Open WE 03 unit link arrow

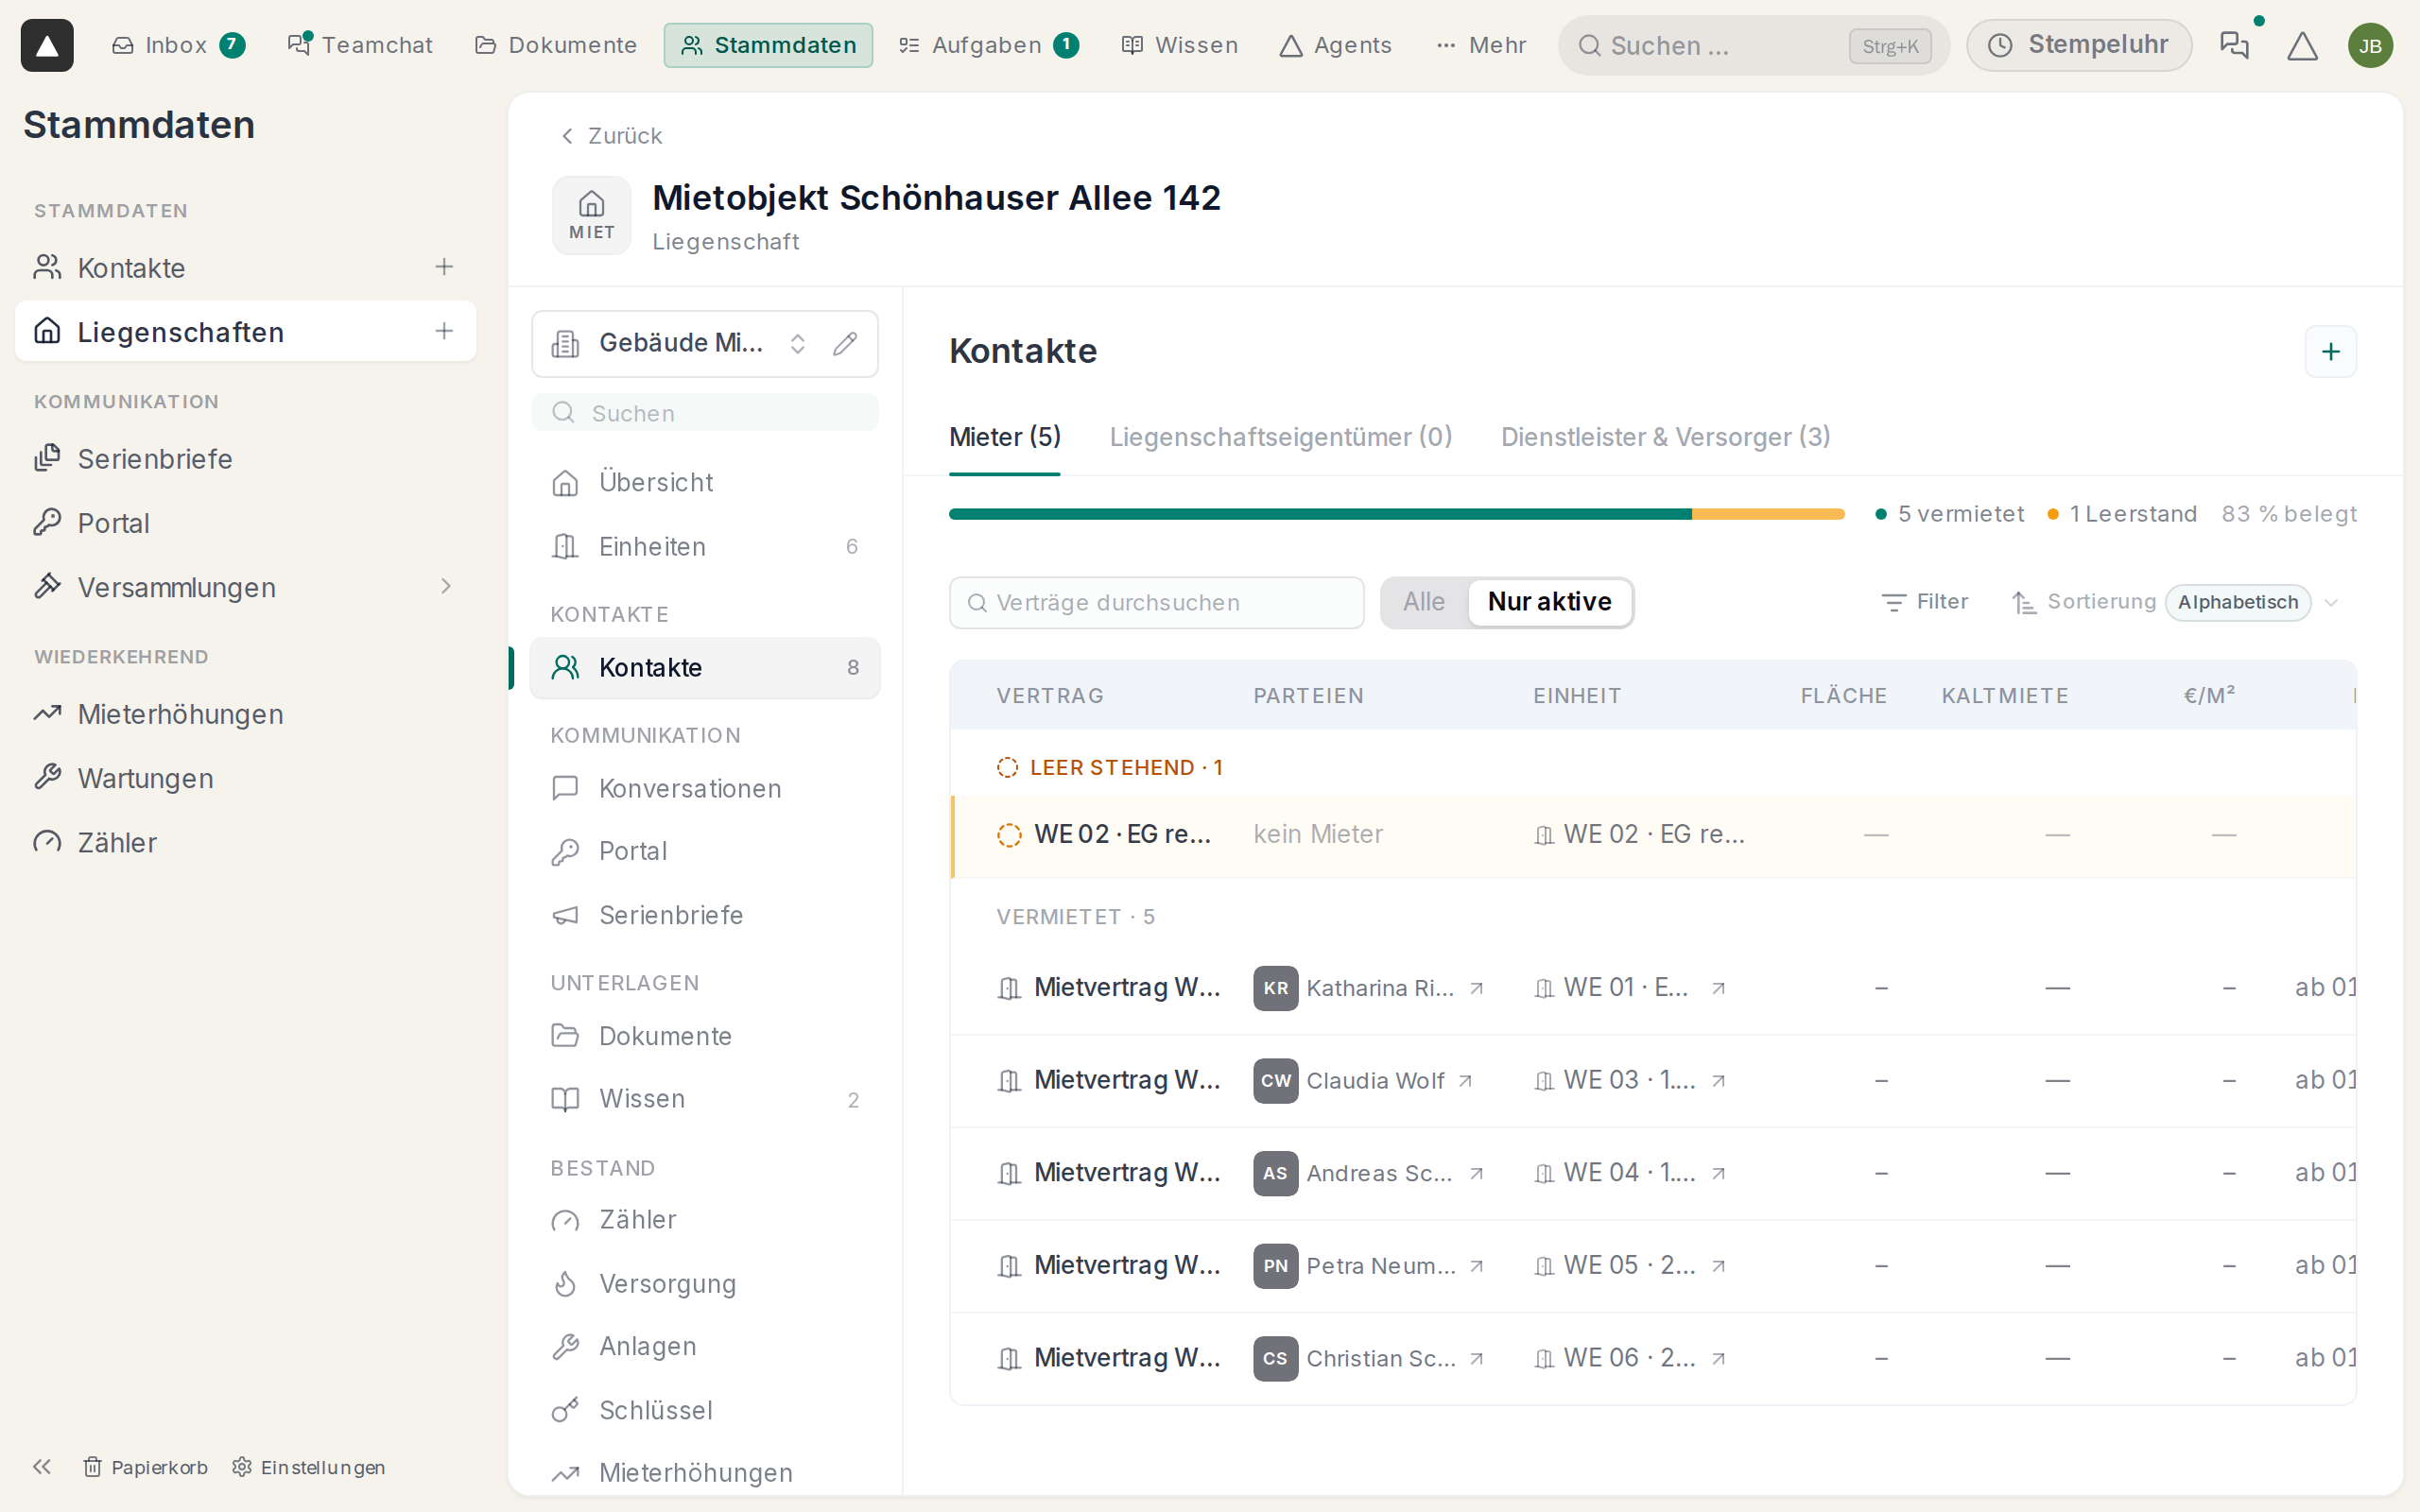point(1718,1081)
